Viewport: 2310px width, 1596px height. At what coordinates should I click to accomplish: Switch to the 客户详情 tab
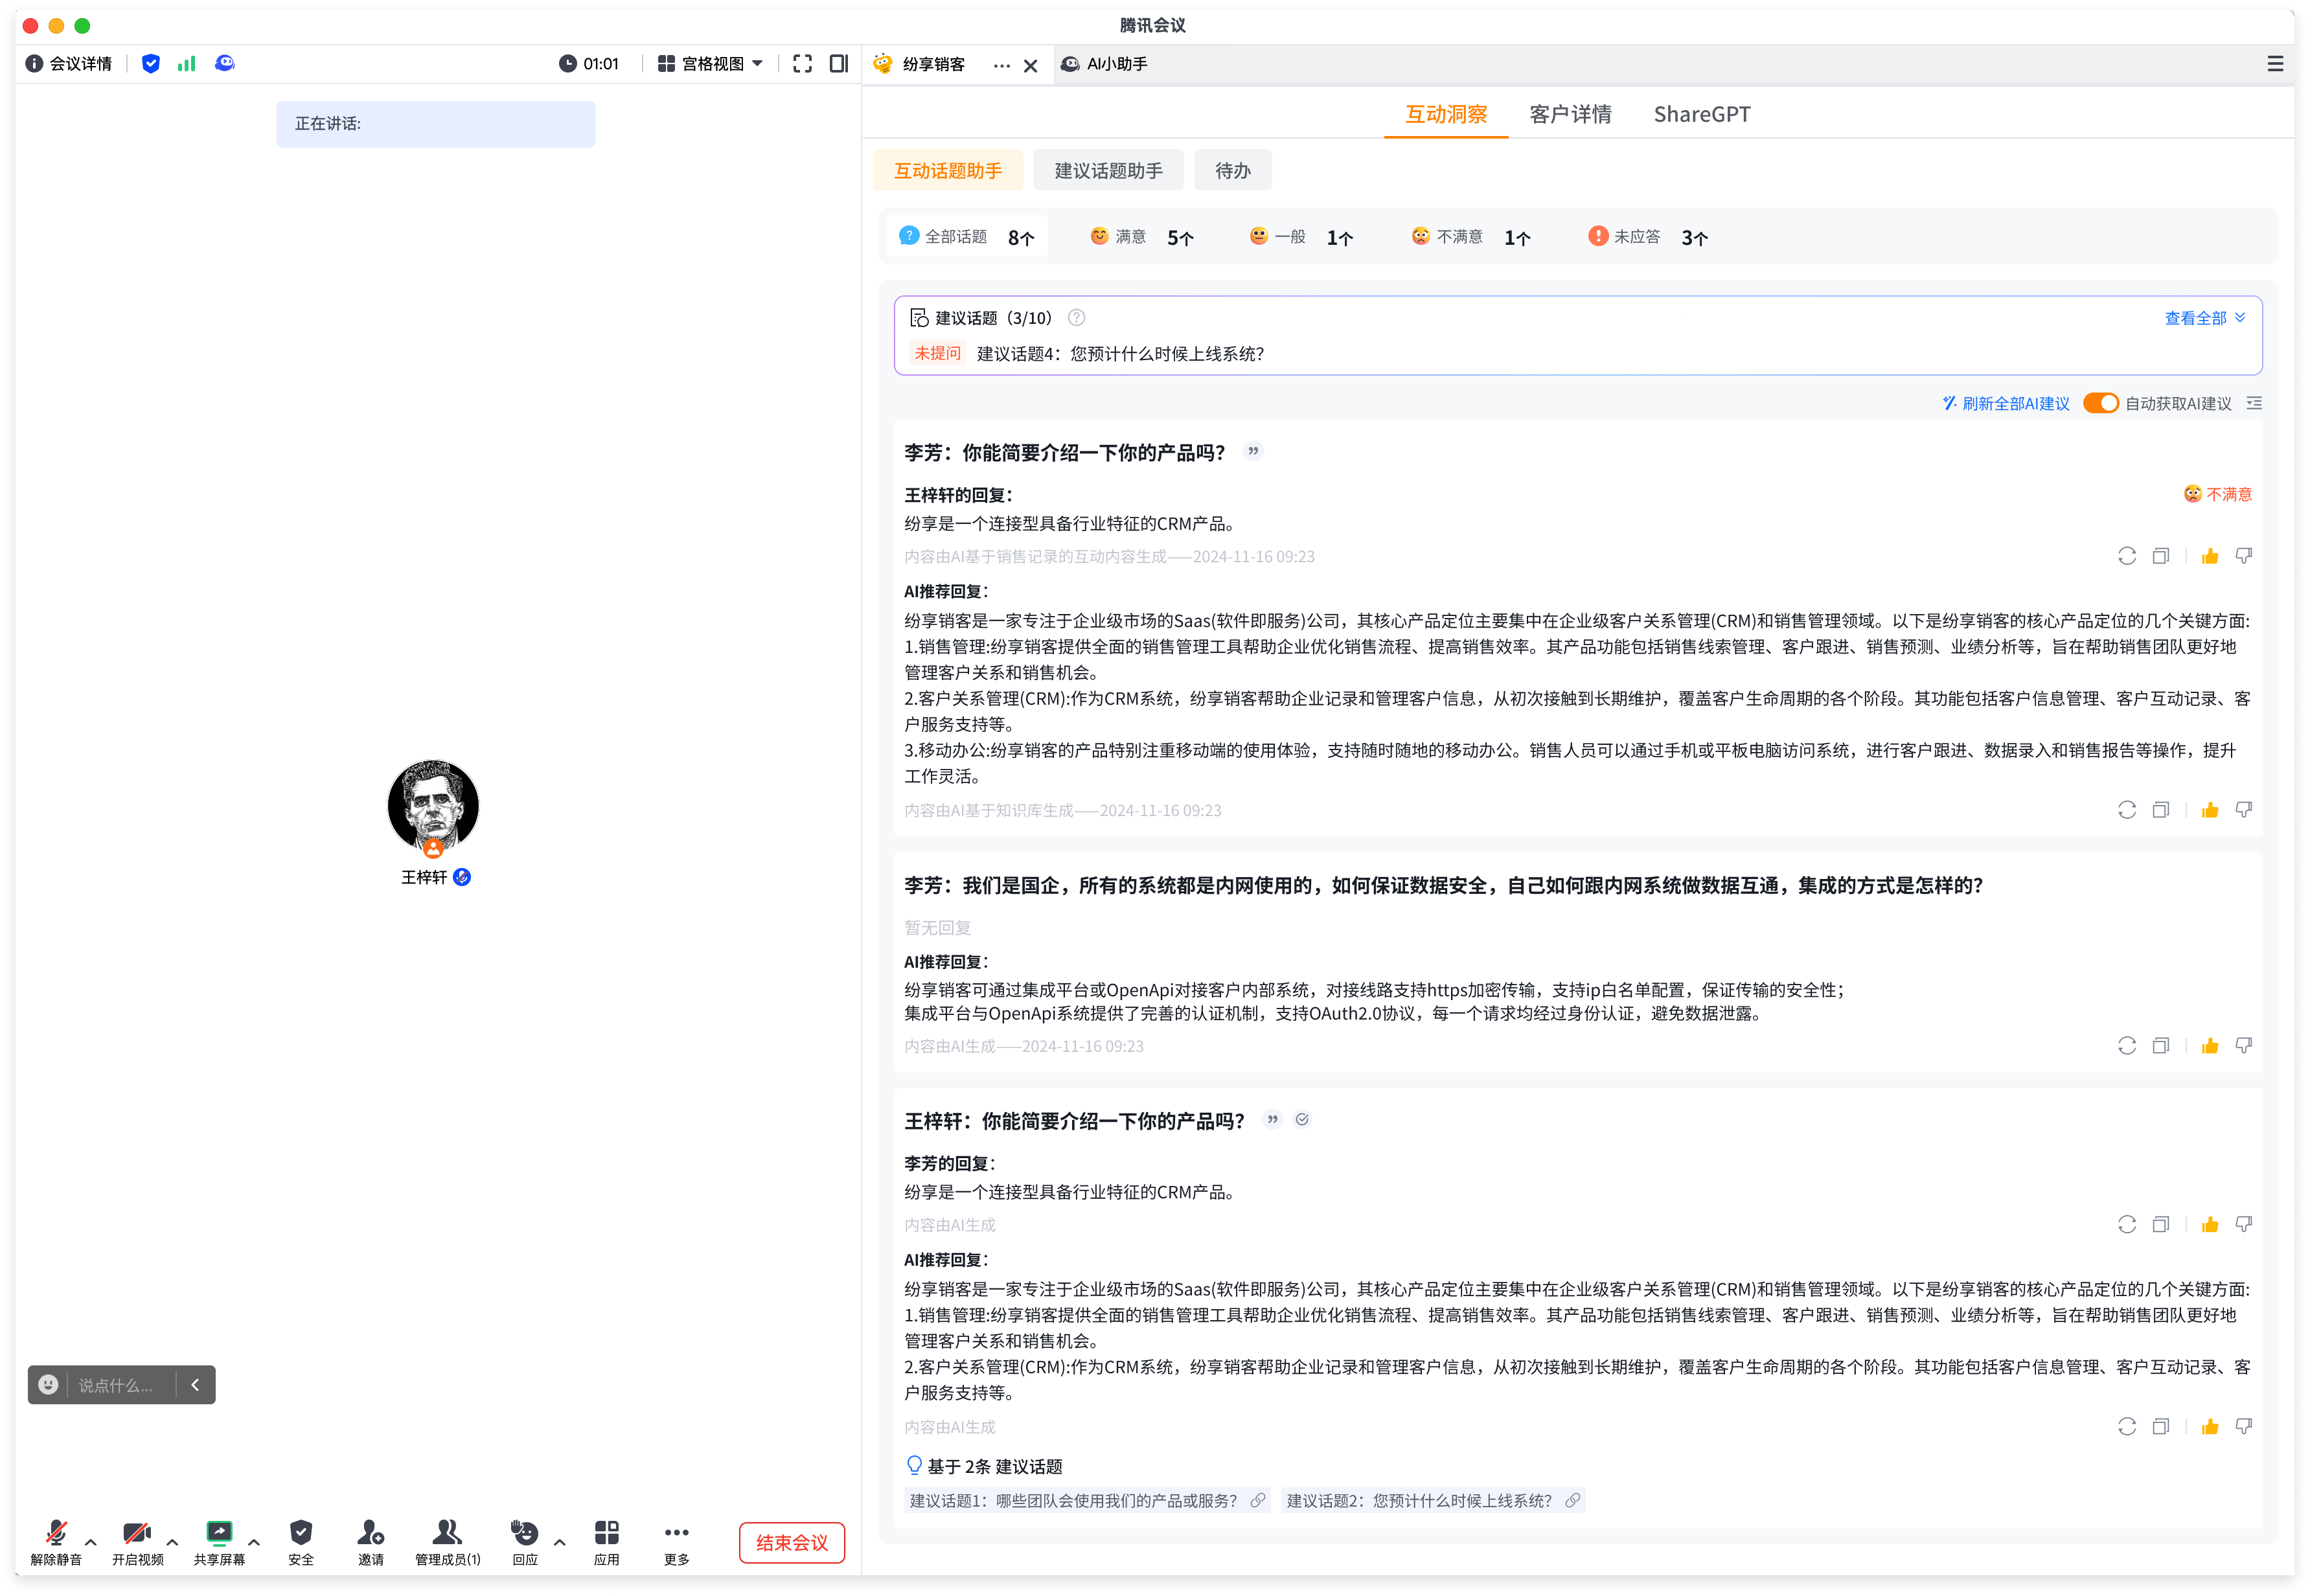click(x=1570, y=114)
